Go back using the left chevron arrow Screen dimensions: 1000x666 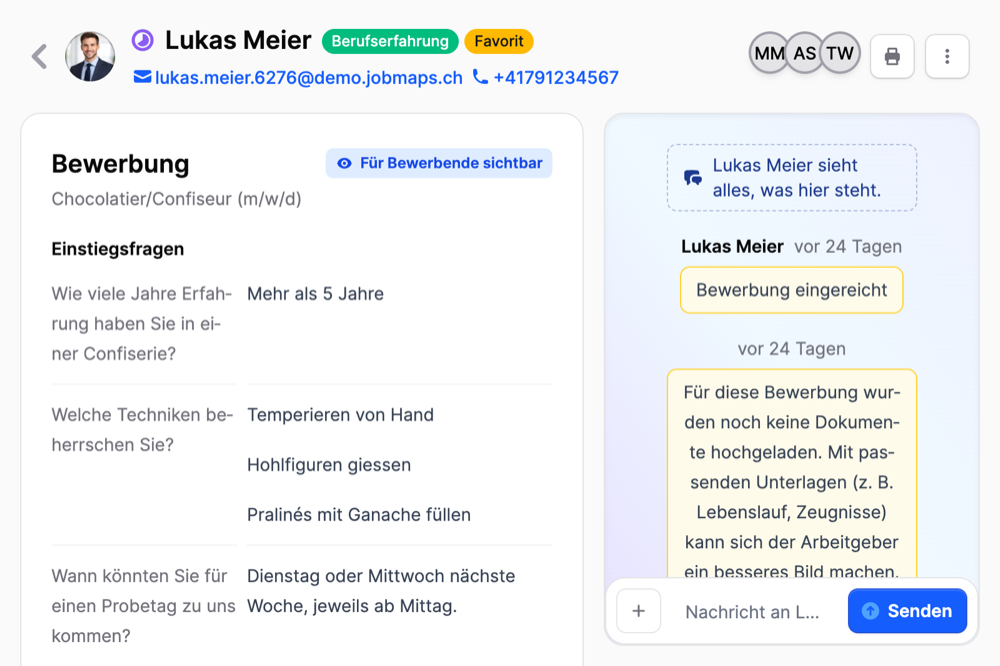point(40,56)
